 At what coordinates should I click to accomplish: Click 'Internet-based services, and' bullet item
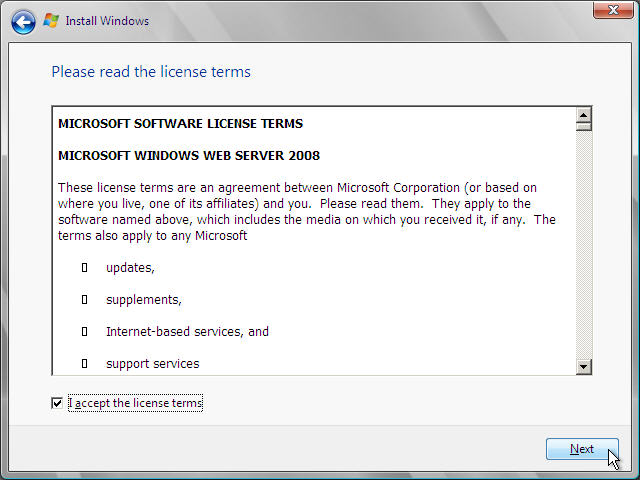[x=187, y=331]
